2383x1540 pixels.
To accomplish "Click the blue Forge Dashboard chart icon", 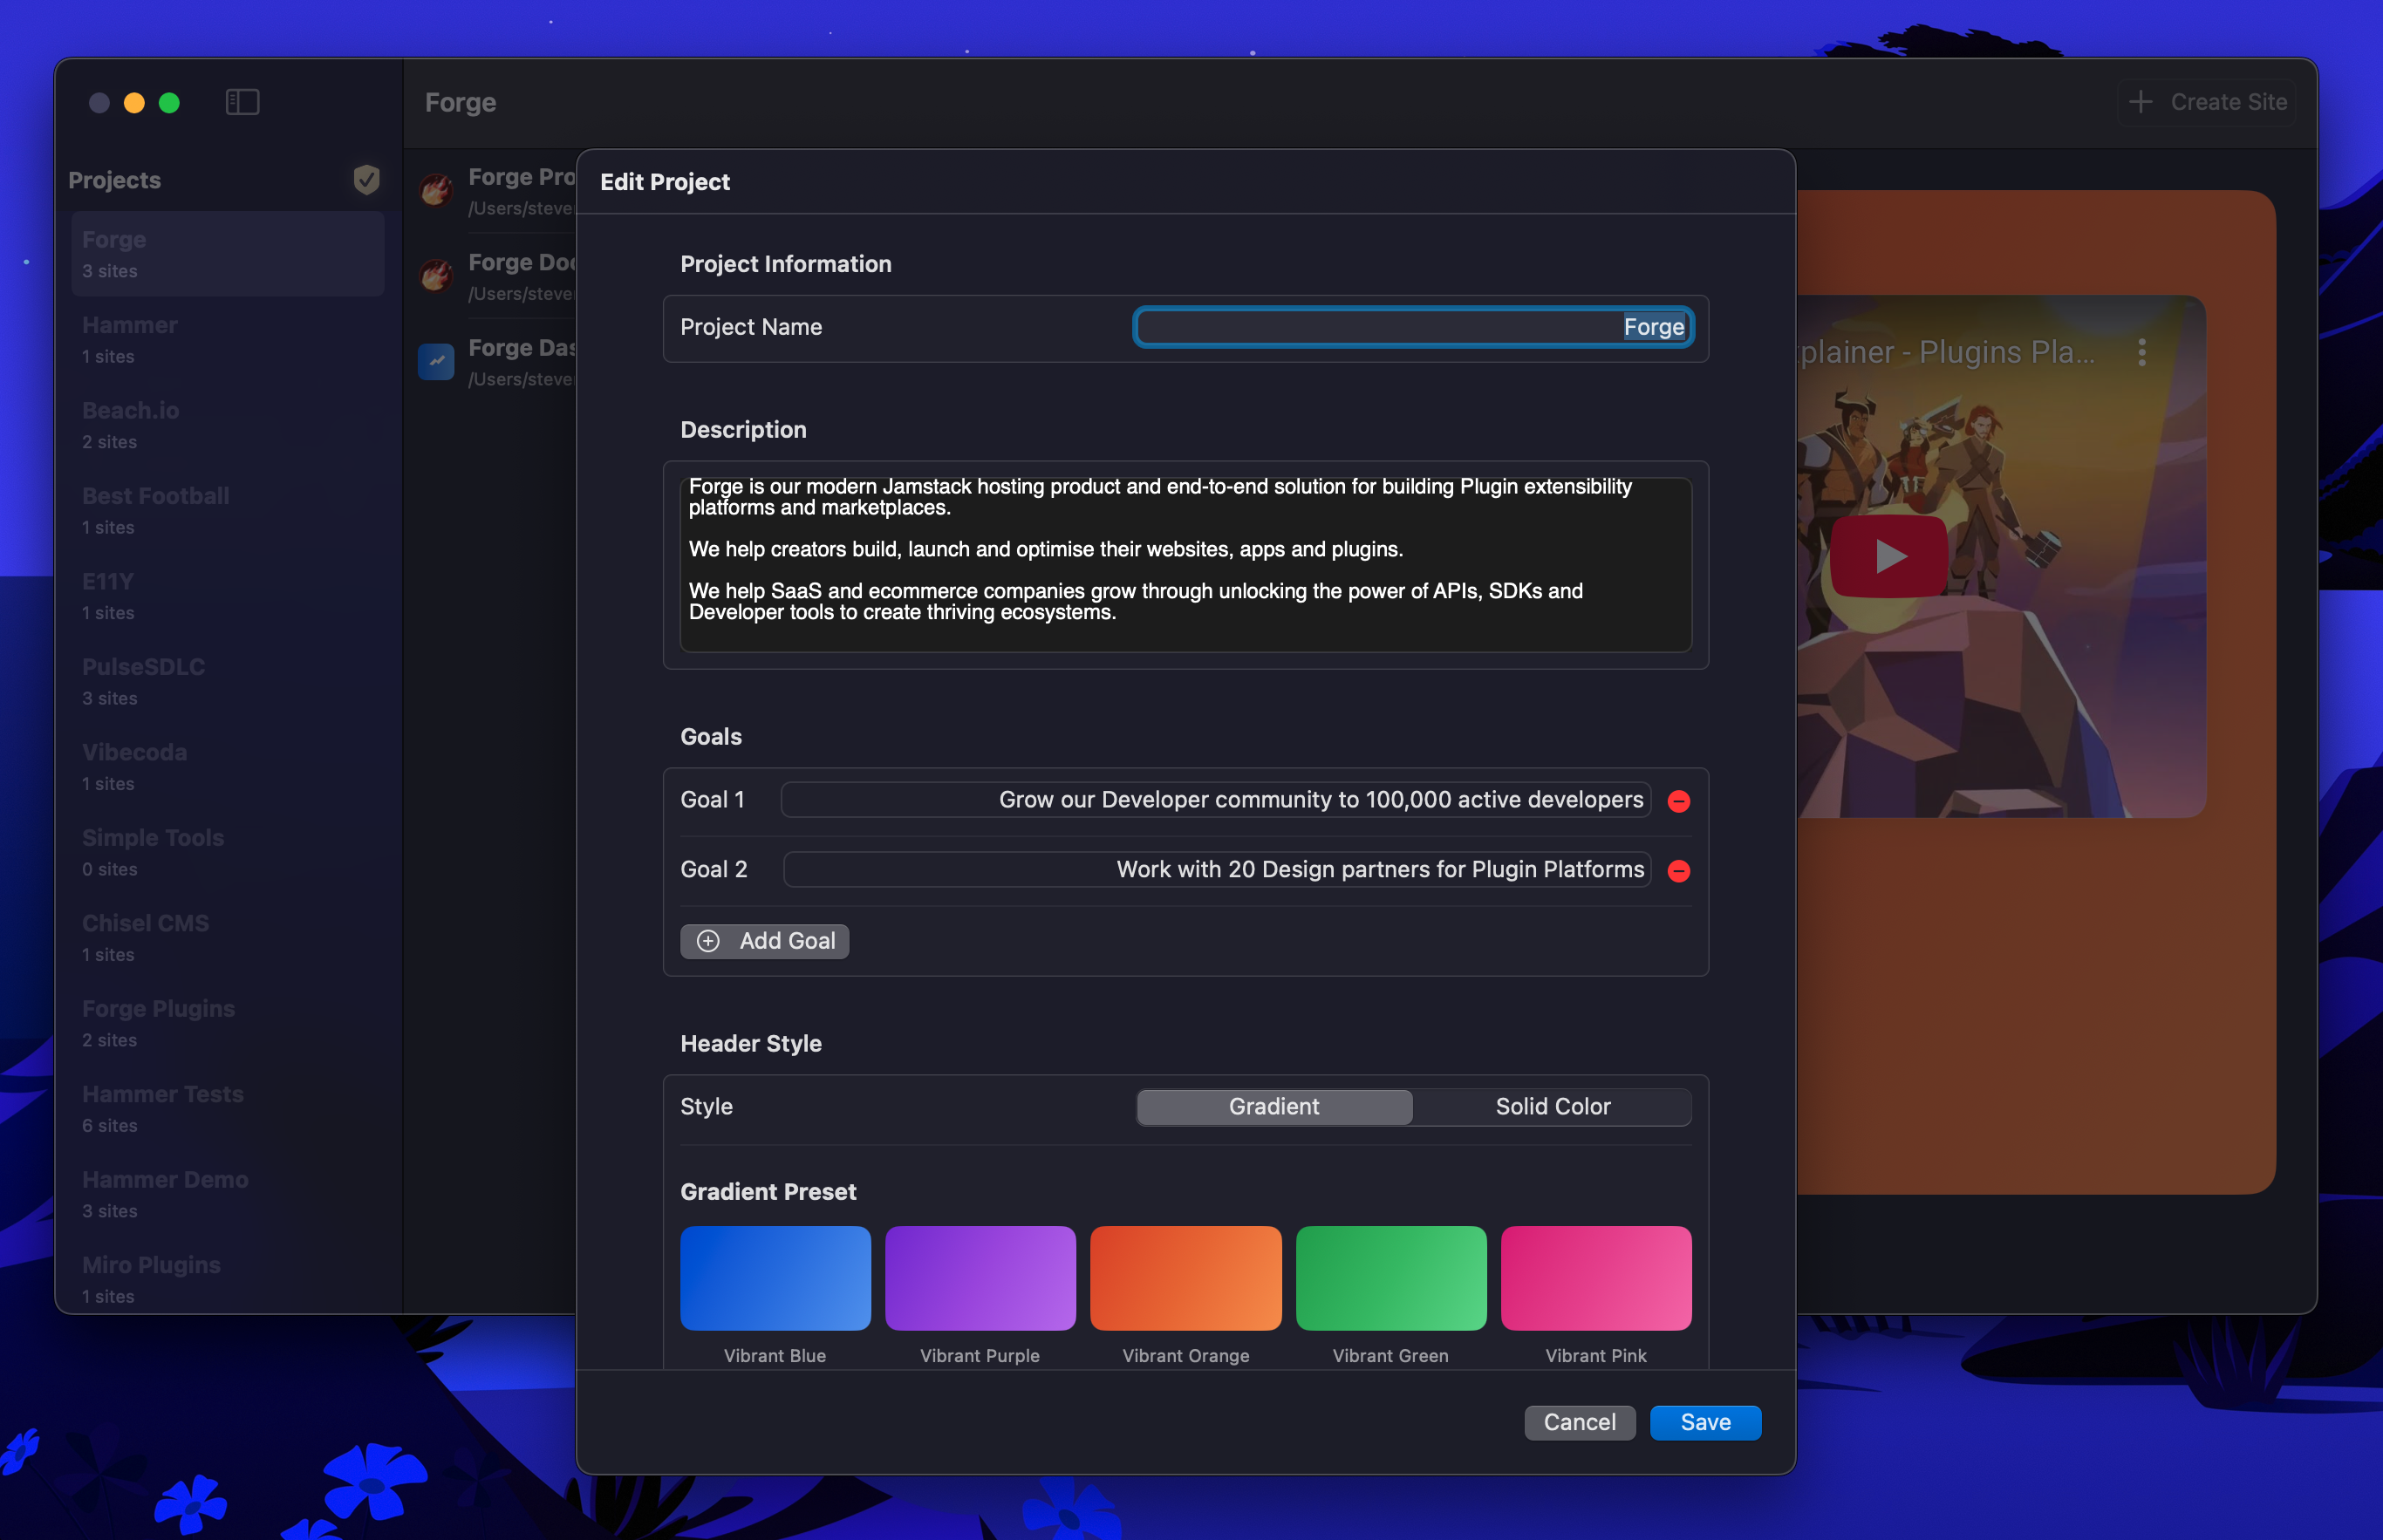I will pos(435,361).
